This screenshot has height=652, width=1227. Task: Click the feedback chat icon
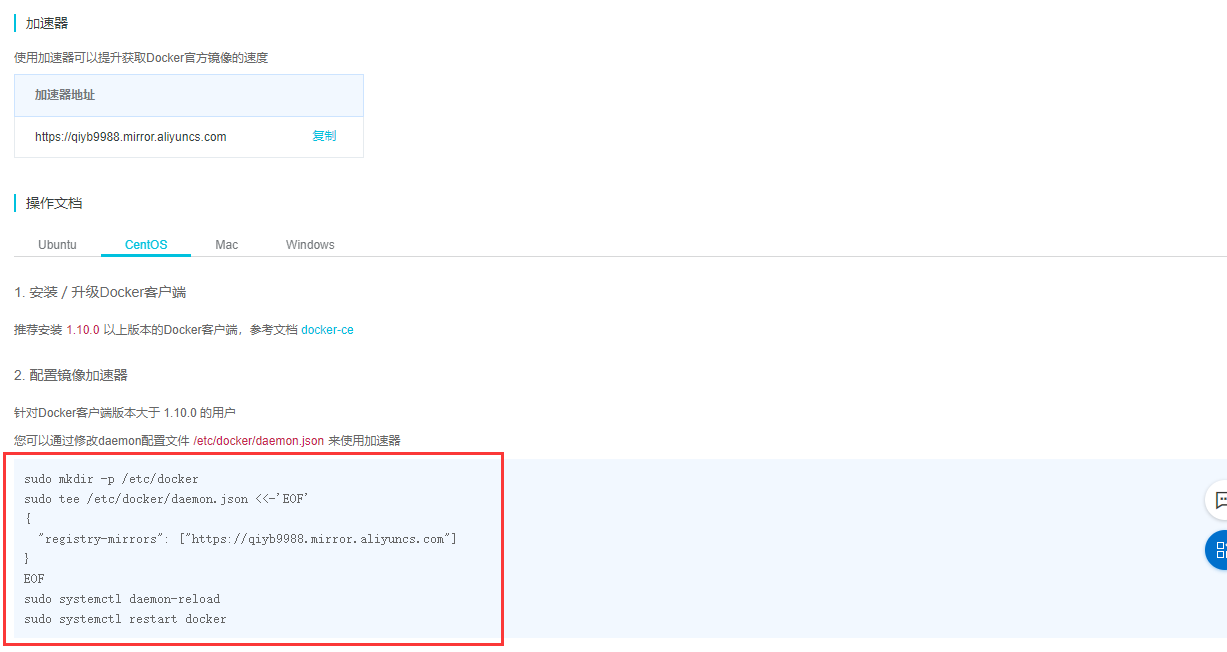coord(1218,499)
